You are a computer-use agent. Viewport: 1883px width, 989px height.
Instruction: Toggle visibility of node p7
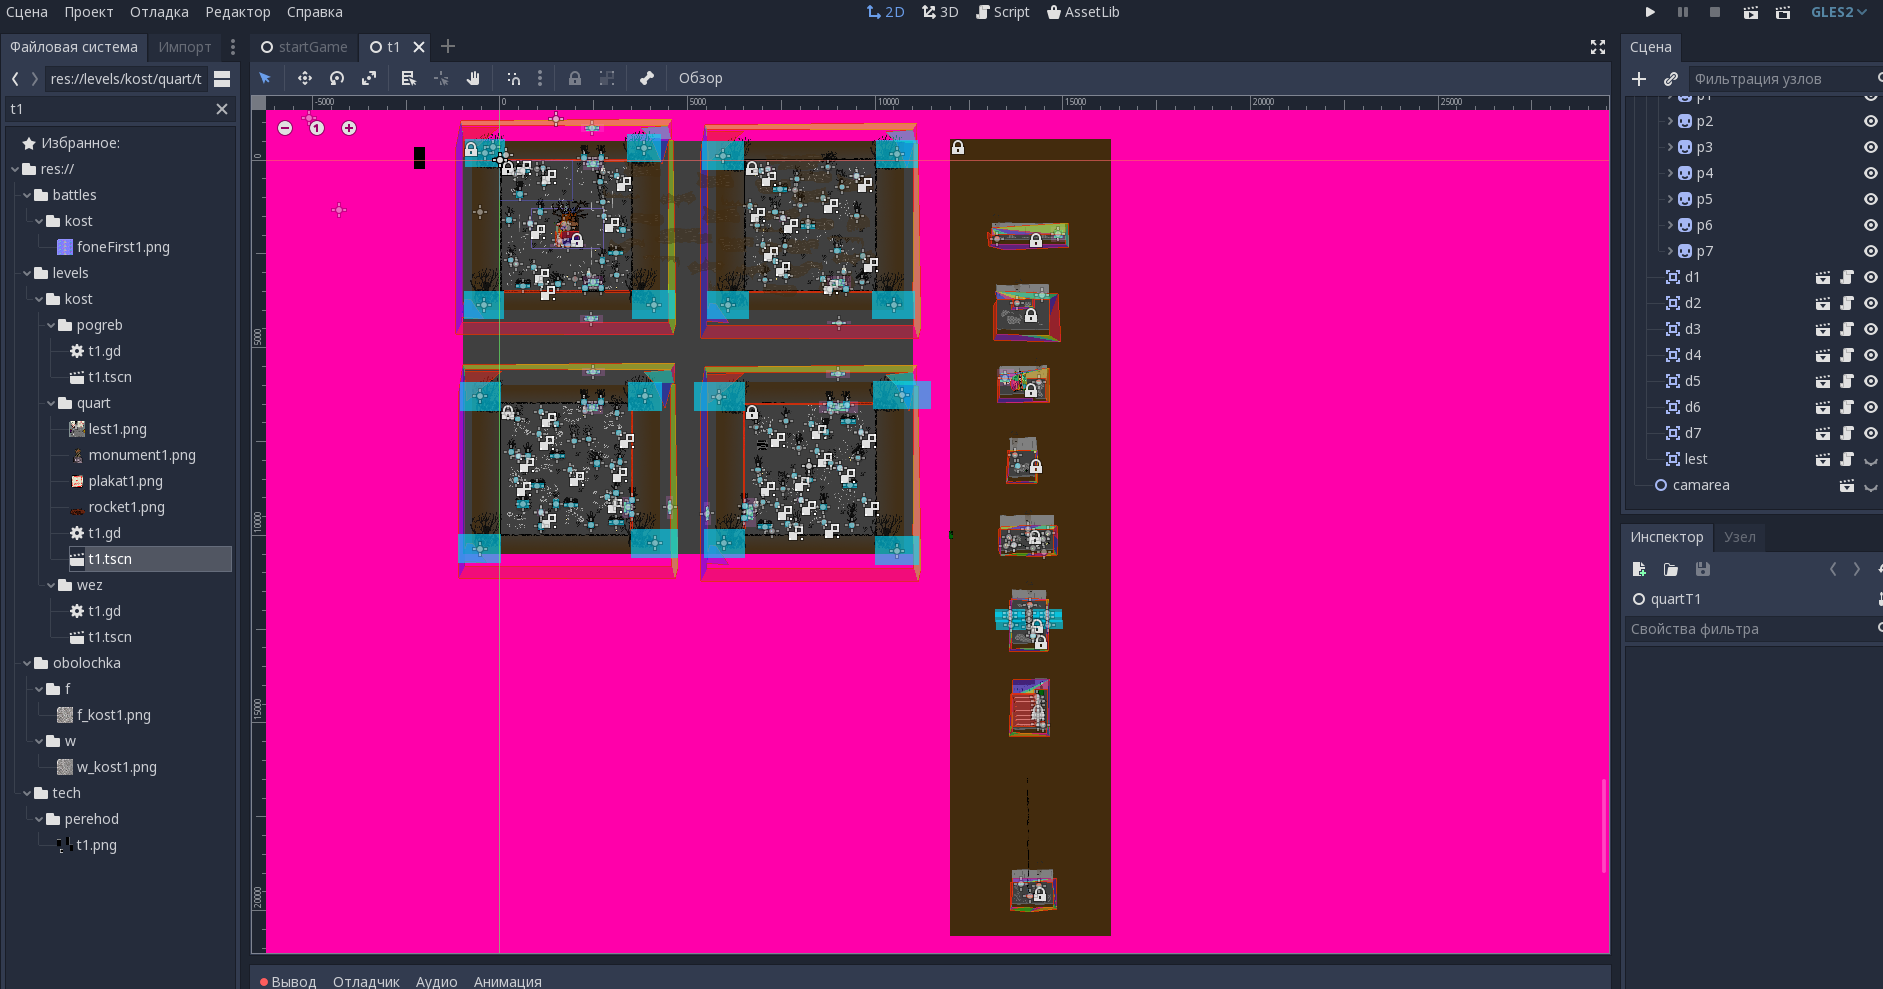pyautogui.click(x=1871, y=251)
